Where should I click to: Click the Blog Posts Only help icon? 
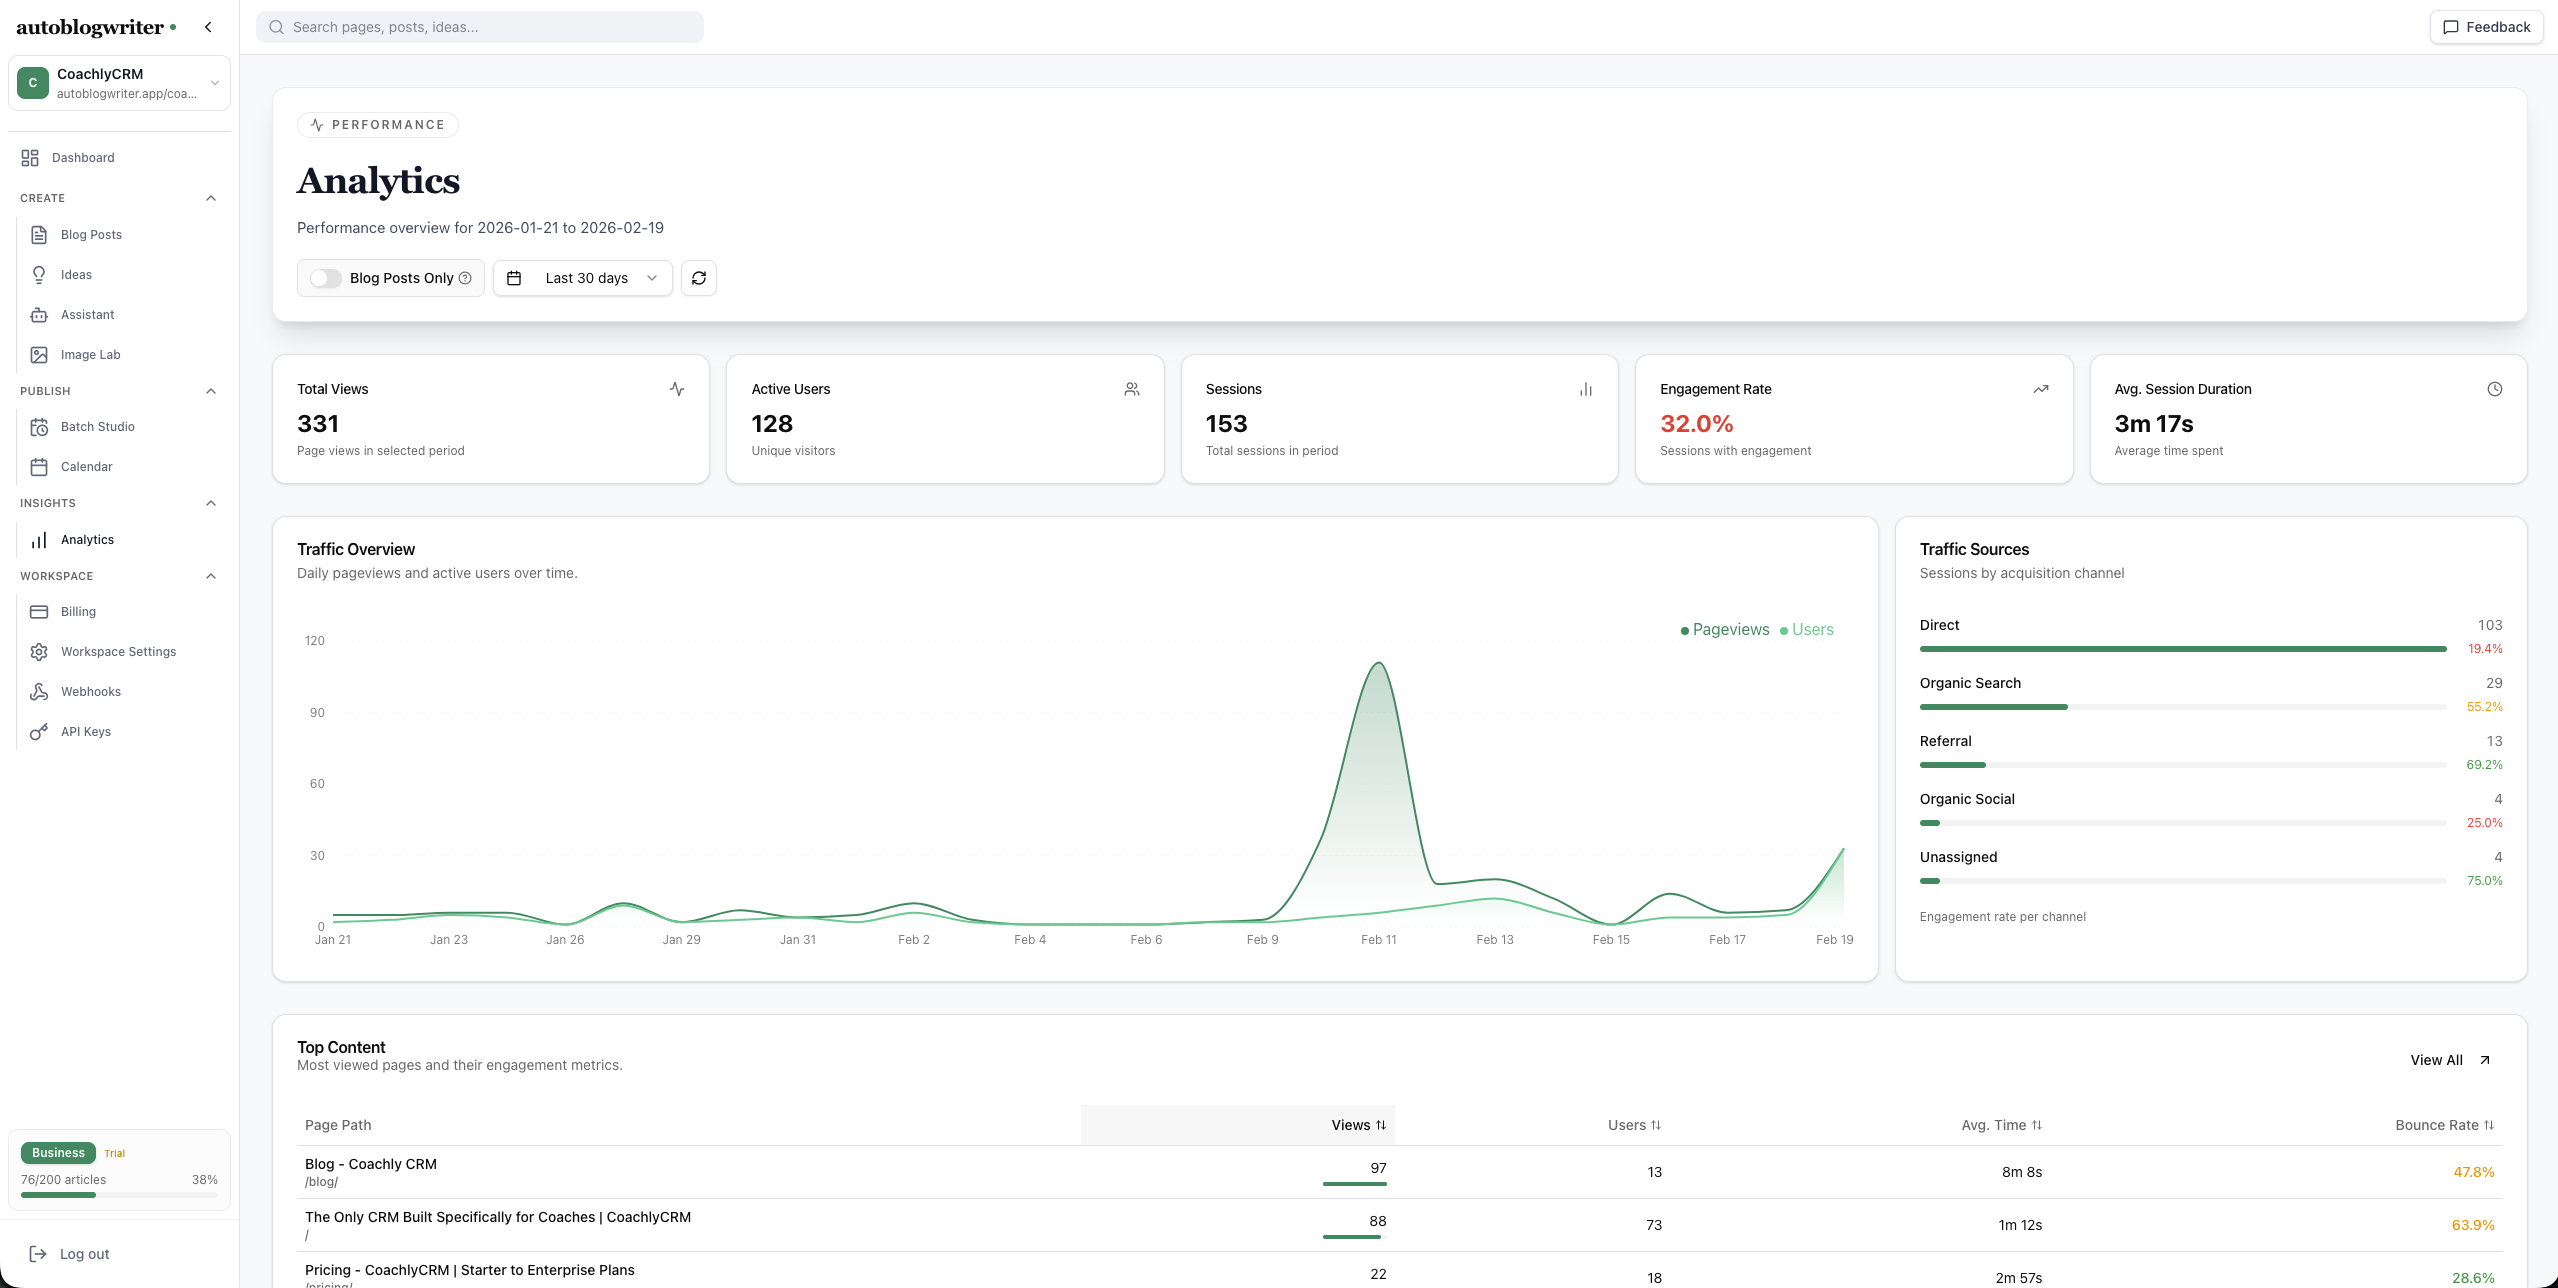[465, 278]
